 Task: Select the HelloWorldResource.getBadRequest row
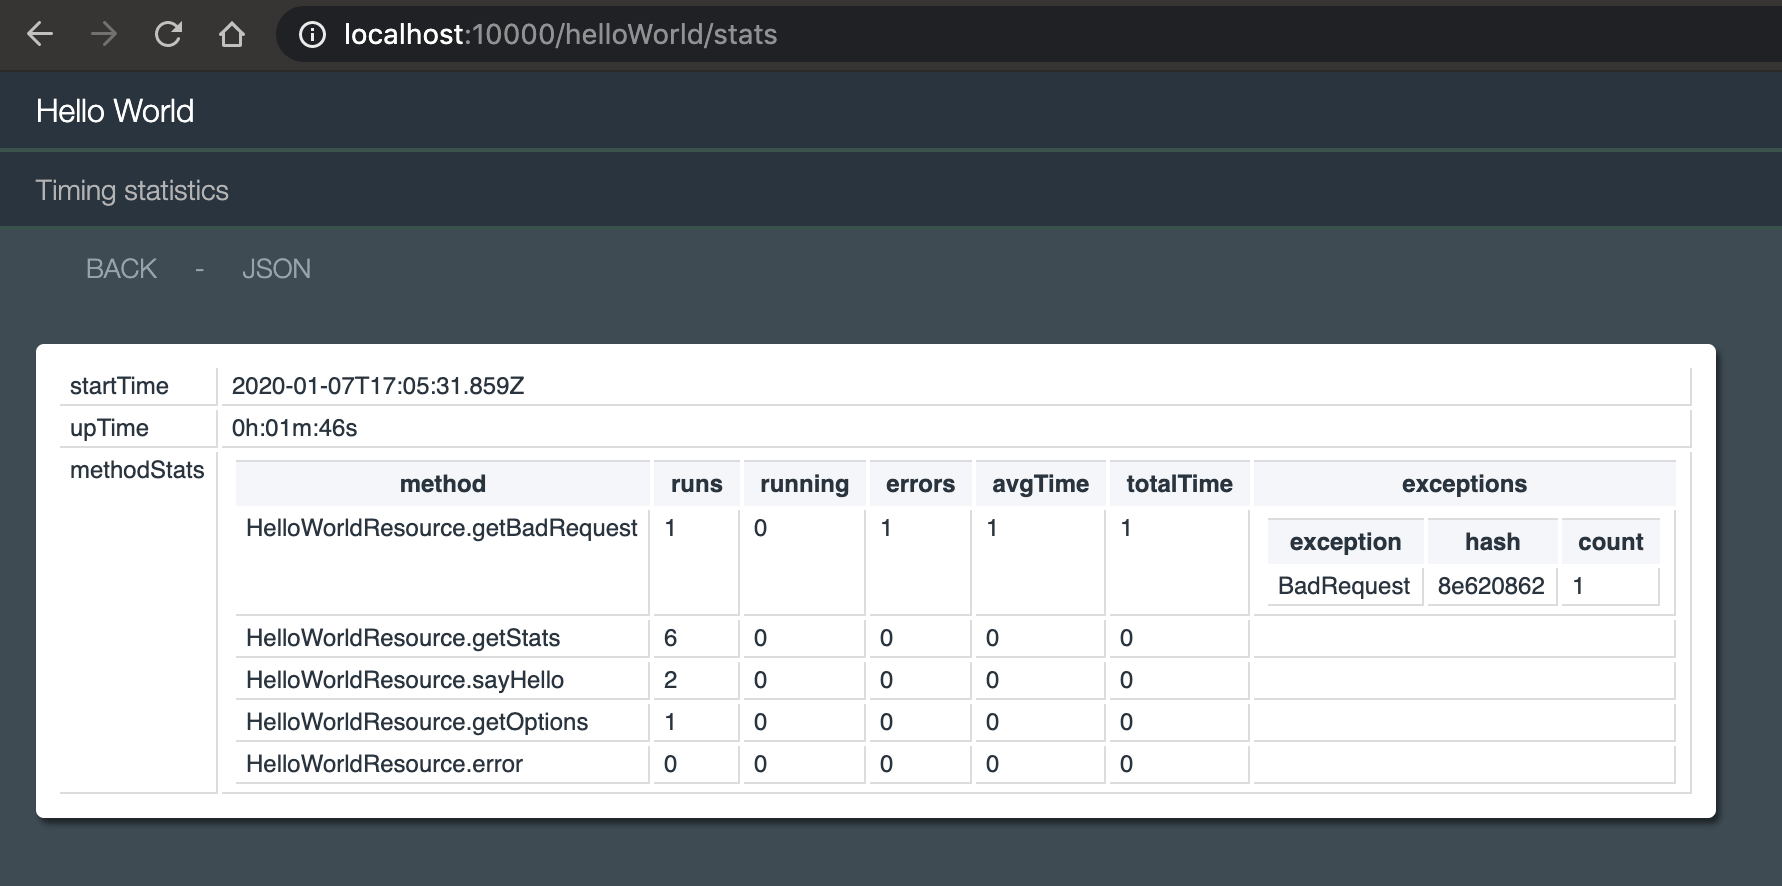tap(441, 528)
